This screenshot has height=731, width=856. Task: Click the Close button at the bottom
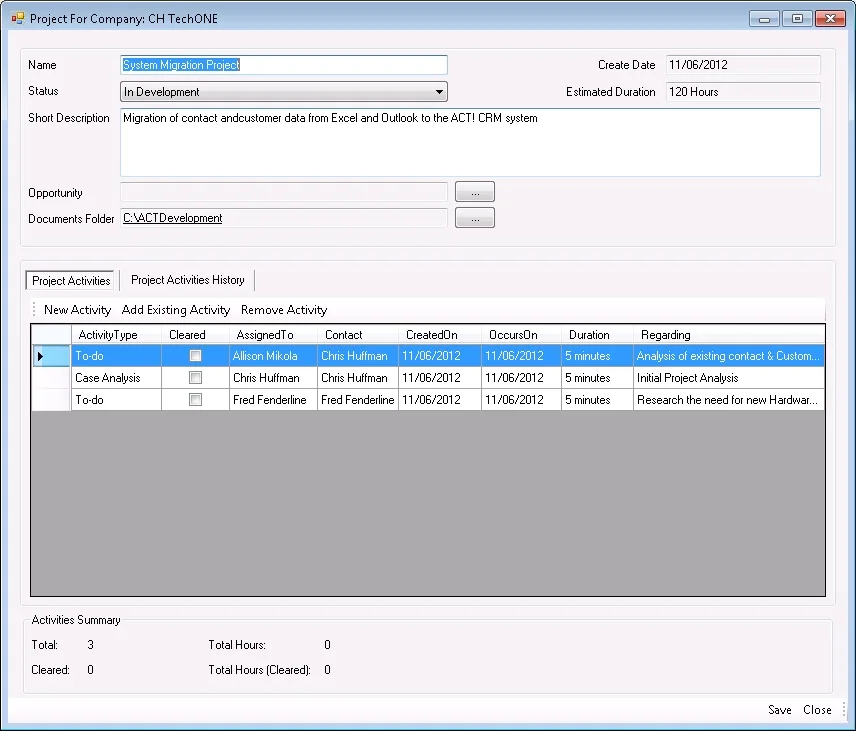point(817,710)
